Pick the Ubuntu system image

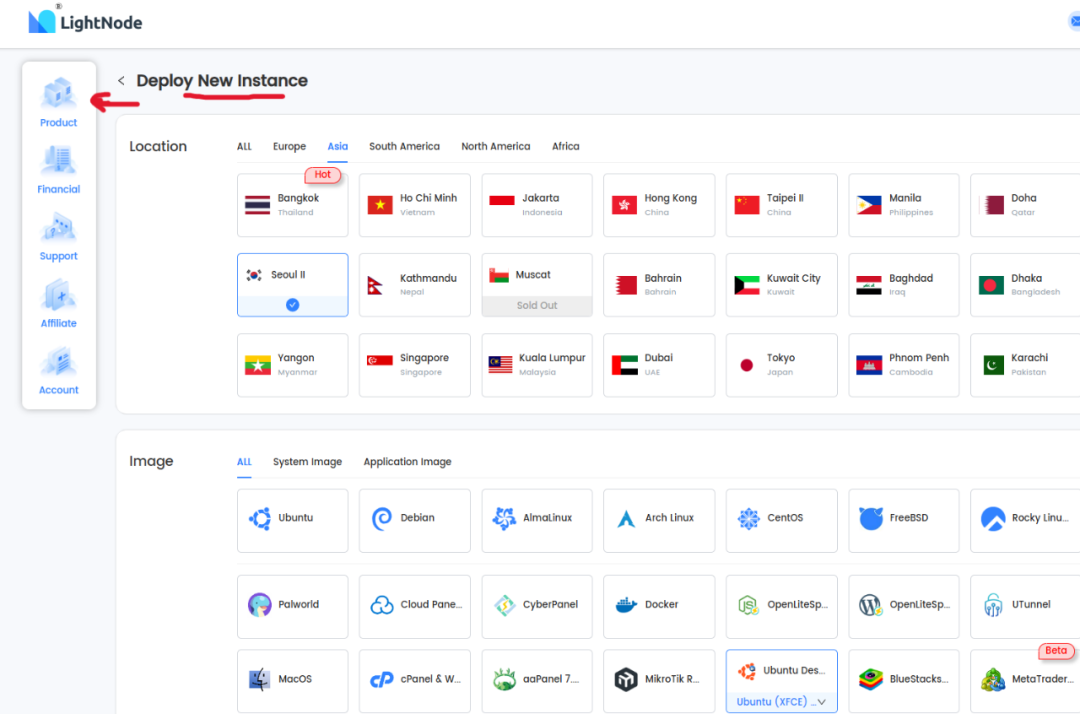tap(292, 520)
